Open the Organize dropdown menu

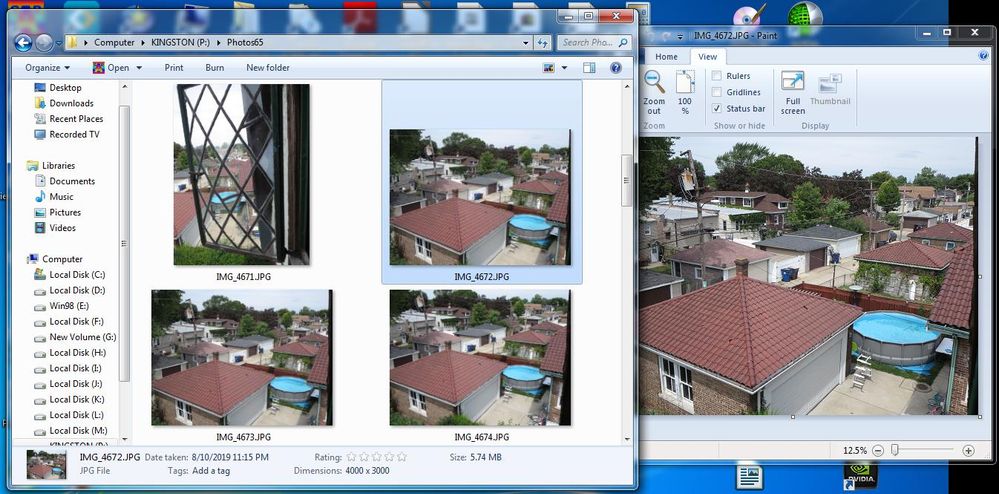tap(47, 68)
